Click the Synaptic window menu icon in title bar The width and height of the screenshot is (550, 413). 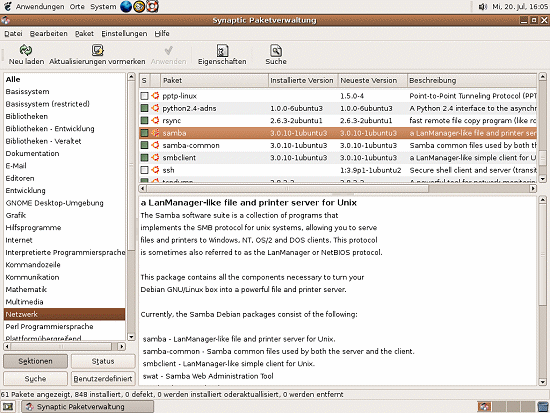5,20
